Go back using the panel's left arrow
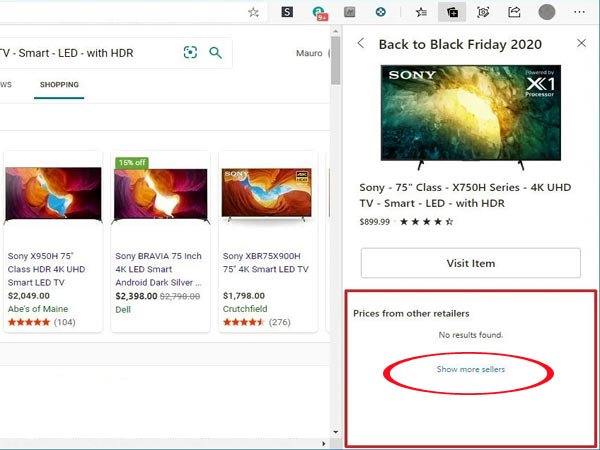The image size is (600, 450). [360, 43]
